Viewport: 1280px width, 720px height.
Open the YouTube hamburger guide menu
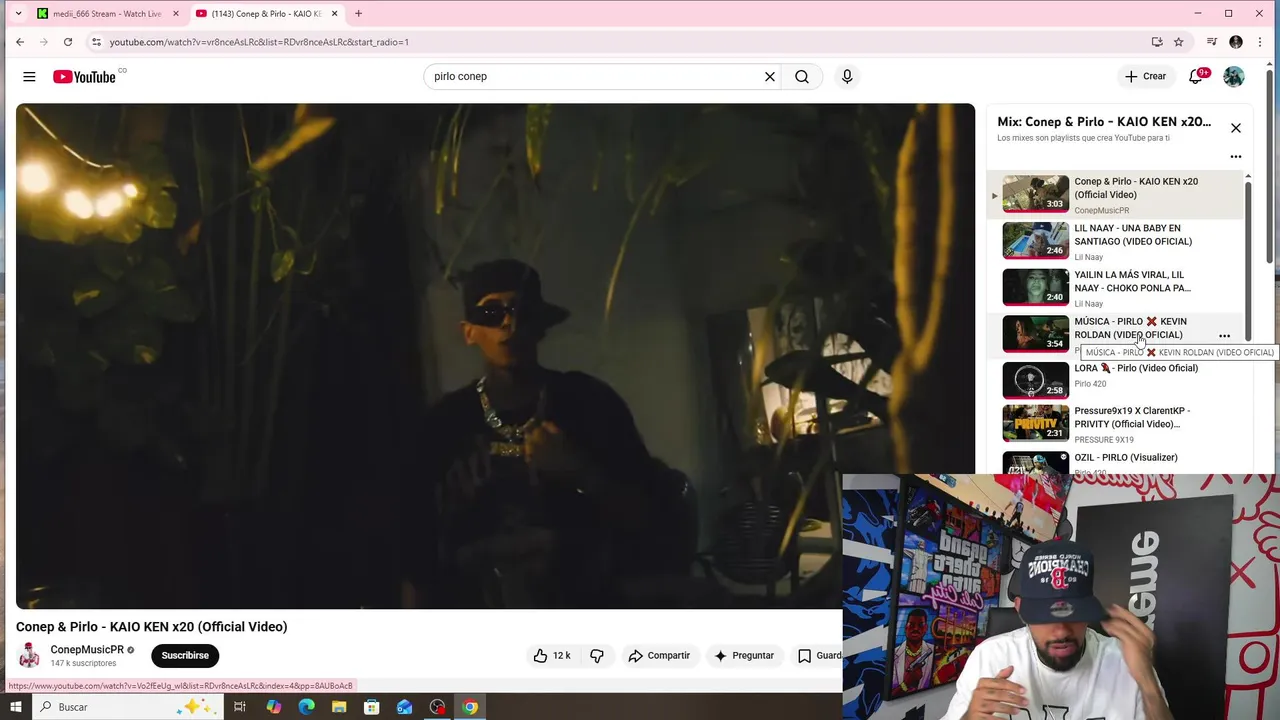[x=29, y=77]
